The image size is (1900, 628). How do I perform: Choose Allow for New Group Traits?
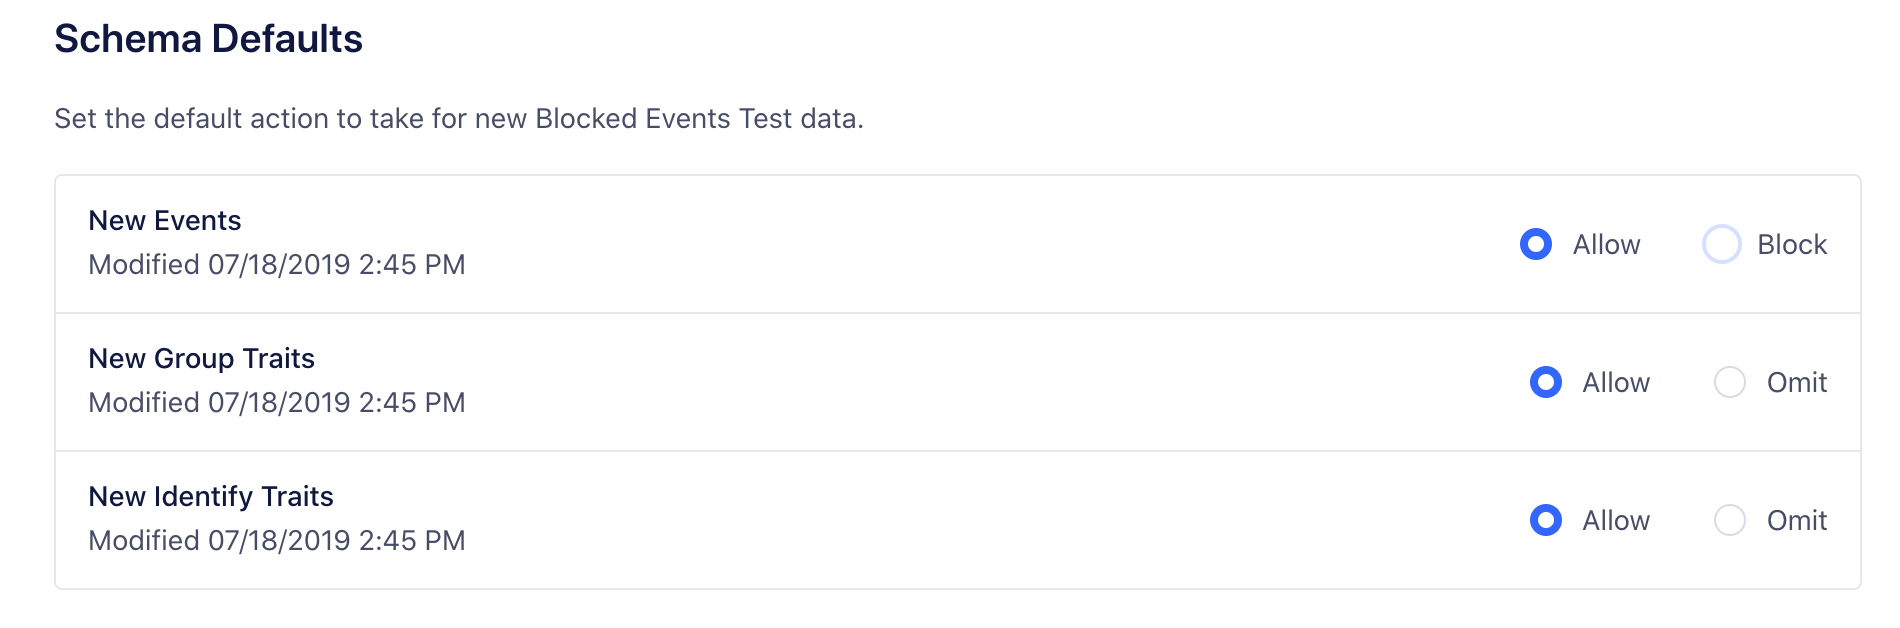point(1545,382)
